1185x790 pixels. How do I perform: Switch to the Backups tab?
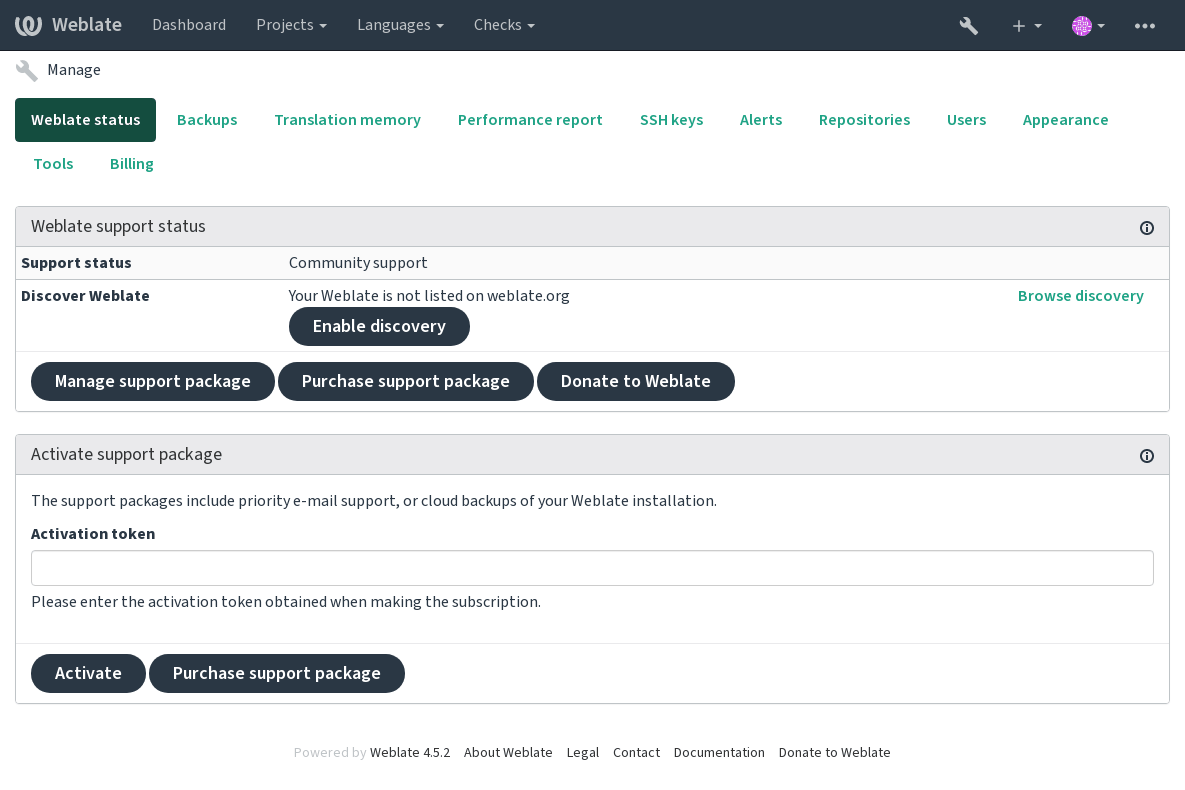[207, 120]
